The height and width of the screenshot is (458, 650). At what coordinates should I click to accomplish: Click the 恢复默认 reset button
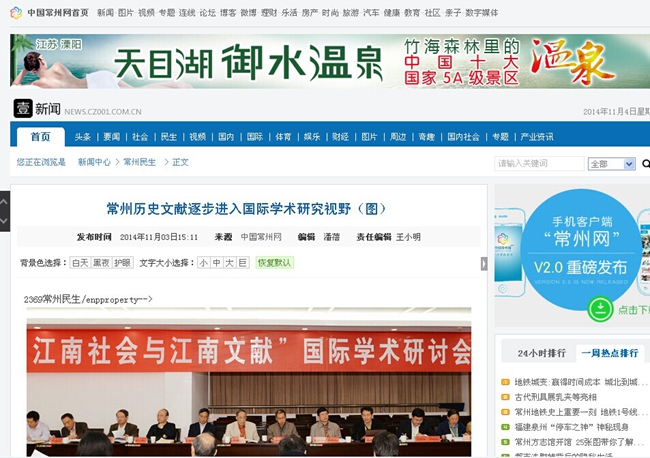274,263
